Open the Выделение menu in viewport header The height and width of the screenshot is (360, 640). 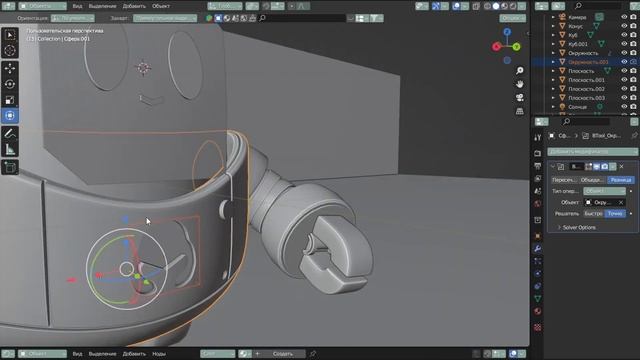coord(102,6)
